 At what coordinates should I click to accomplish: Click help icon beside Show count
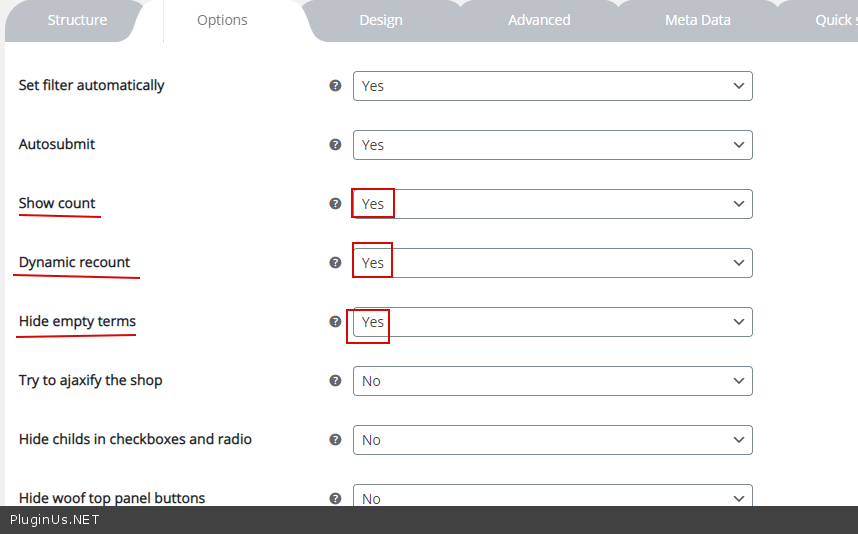coord(336,204)
